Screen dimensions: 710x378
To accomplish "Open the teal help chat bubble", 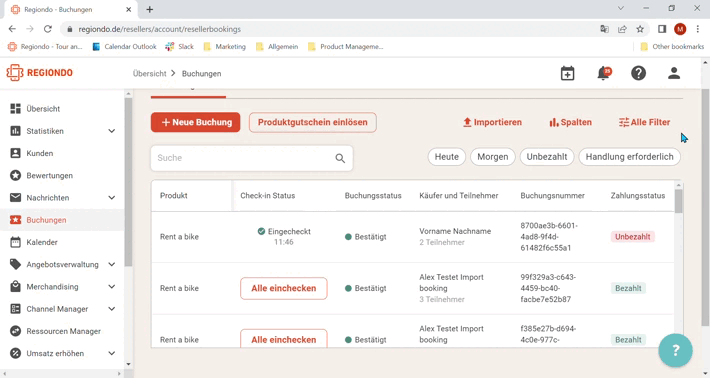I will (x=676, y=350).
